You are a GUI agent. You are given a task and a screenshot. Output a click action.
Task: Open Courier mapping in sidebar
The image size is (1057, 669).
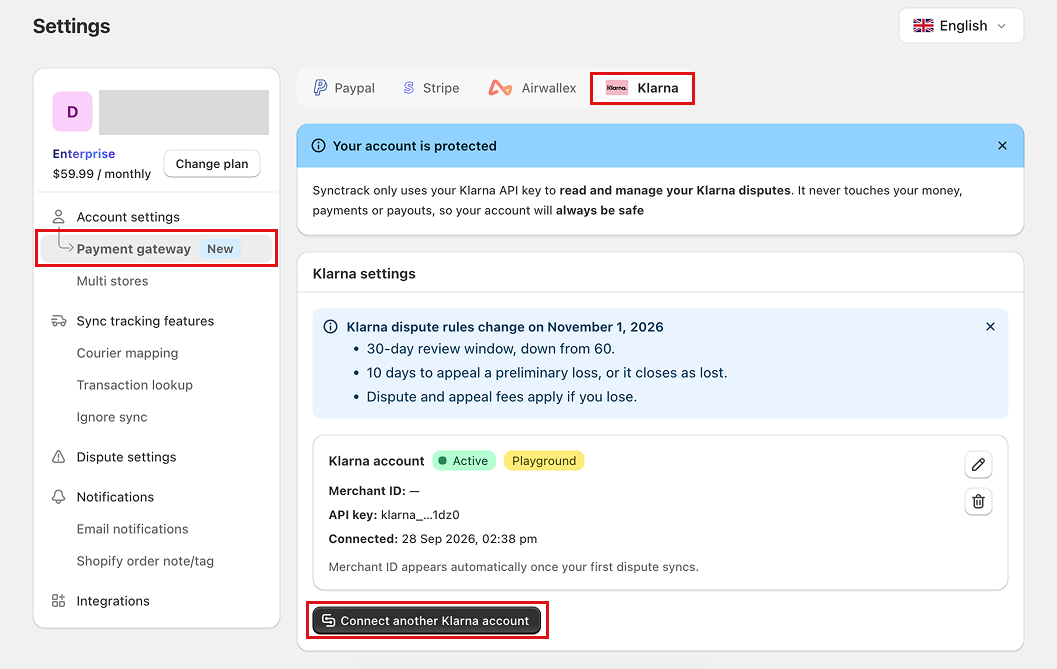(127, 353)
